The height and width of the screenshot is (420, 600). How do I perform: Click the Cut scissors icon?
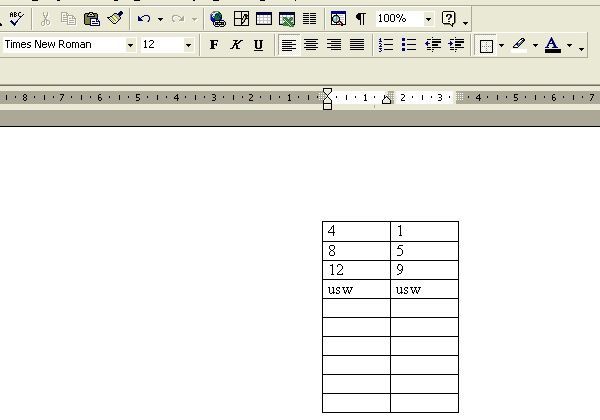pyautogui.click(x=46, y=18)
